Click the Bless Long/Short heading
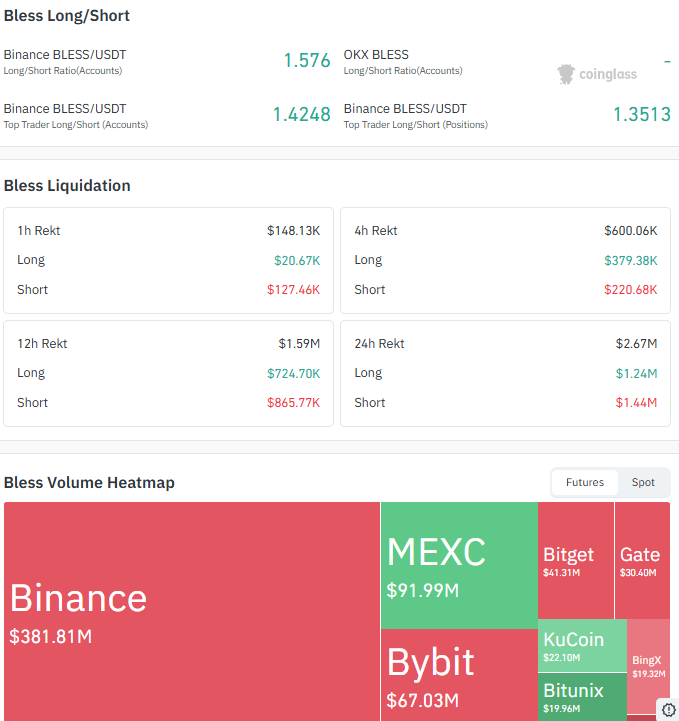 click(x=67, y=16)
